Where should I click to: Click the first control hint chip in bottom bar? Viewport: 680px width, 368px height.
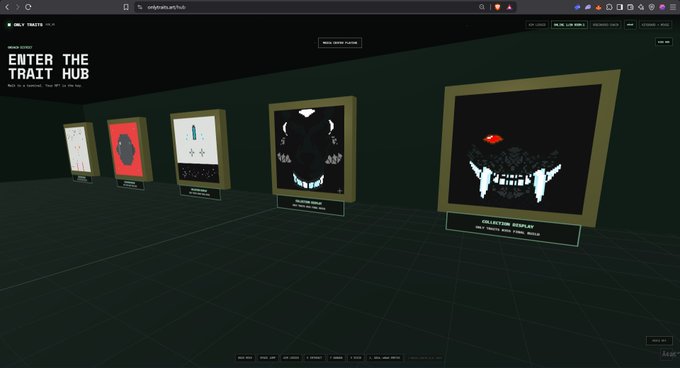click(245, 358)
